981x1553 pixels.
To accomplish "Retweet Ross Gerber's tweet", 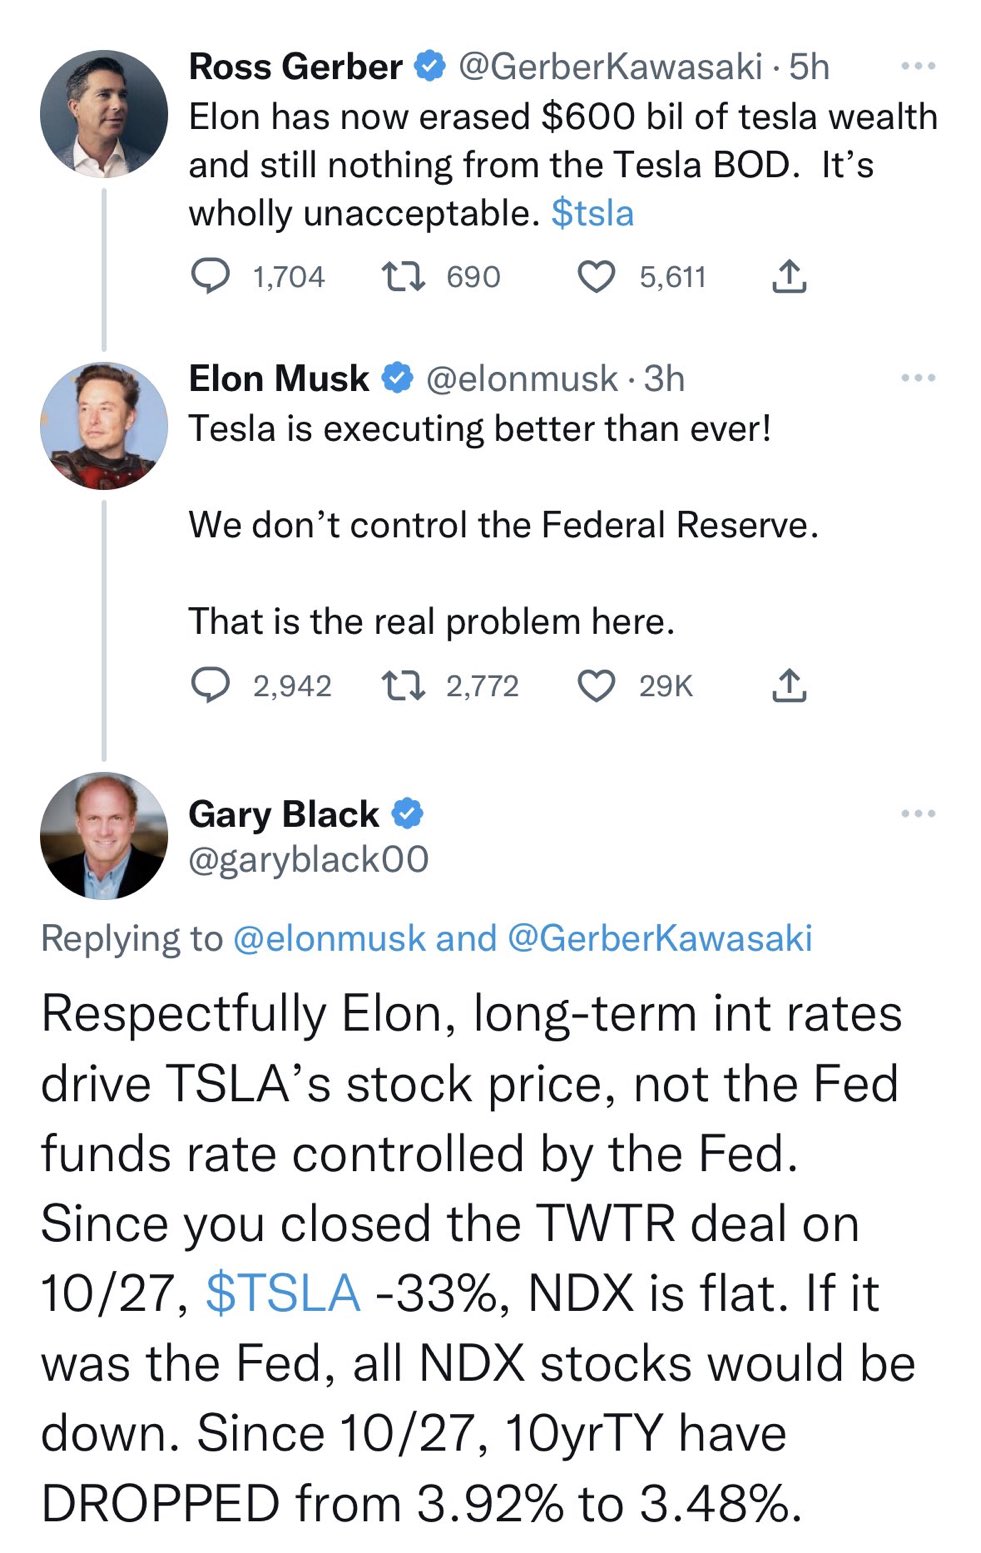I will (405, 276).
